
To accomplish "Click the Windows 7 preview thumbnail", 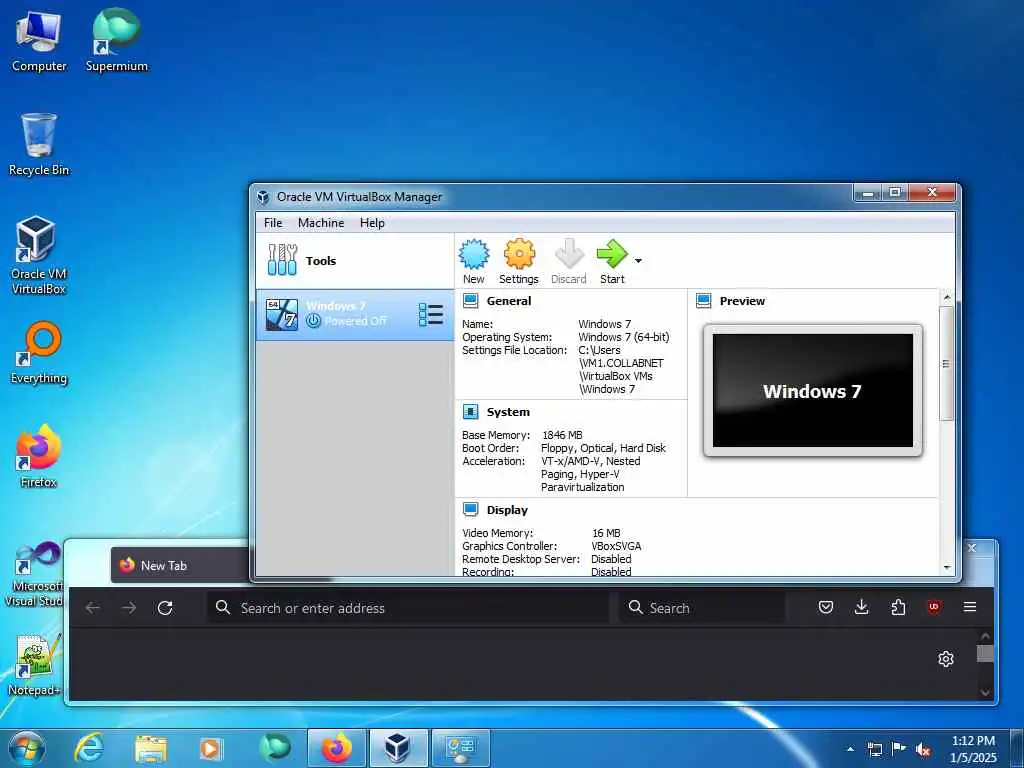I will click(813, 391).
